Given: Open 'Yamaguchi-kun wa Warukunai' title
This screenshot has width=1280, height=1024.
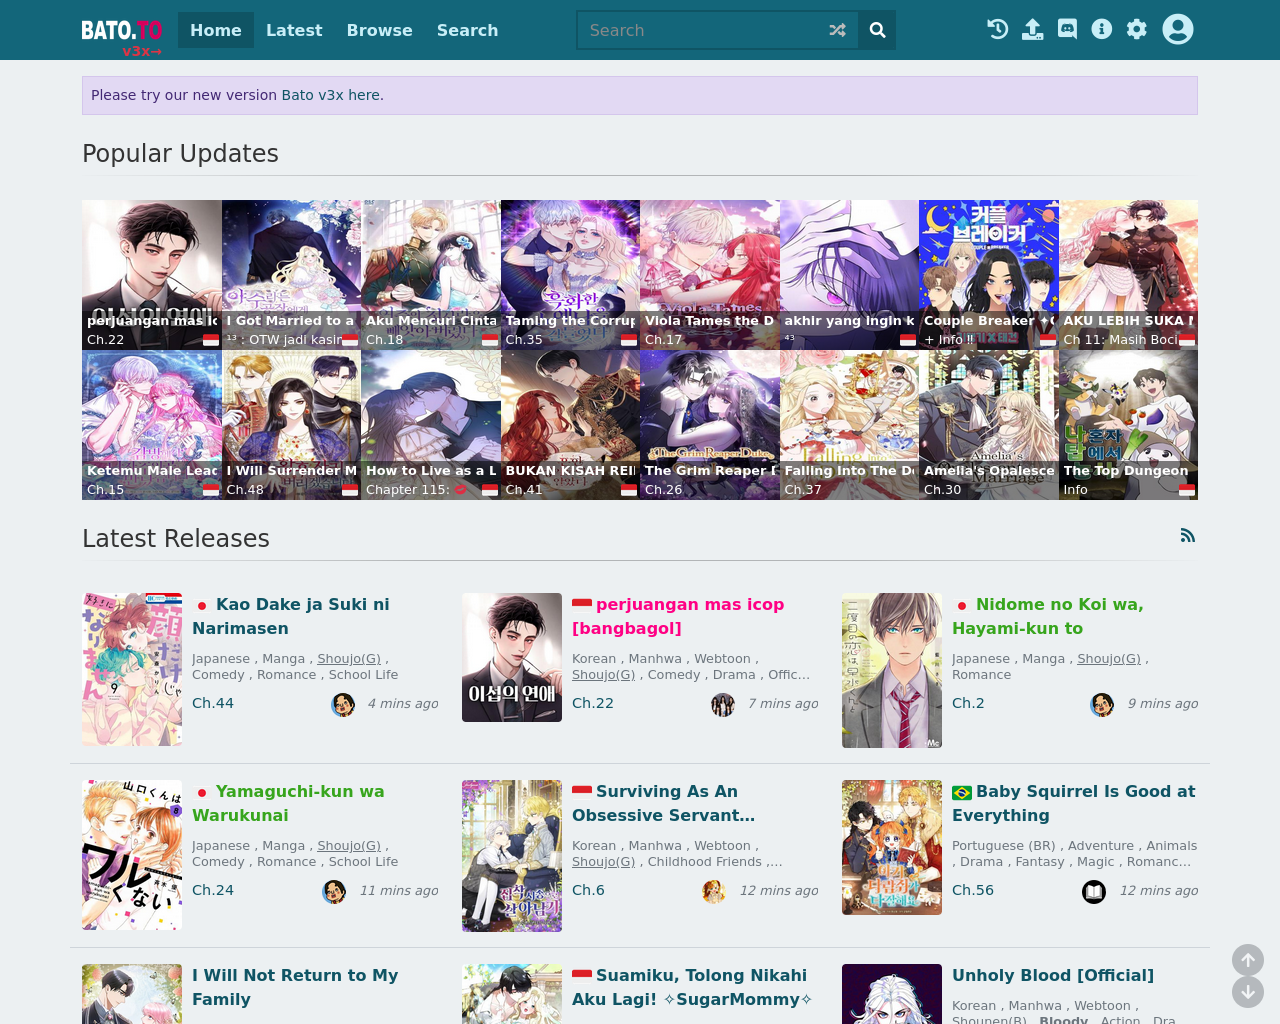Looking at the screenshot, I should point(288,803).
